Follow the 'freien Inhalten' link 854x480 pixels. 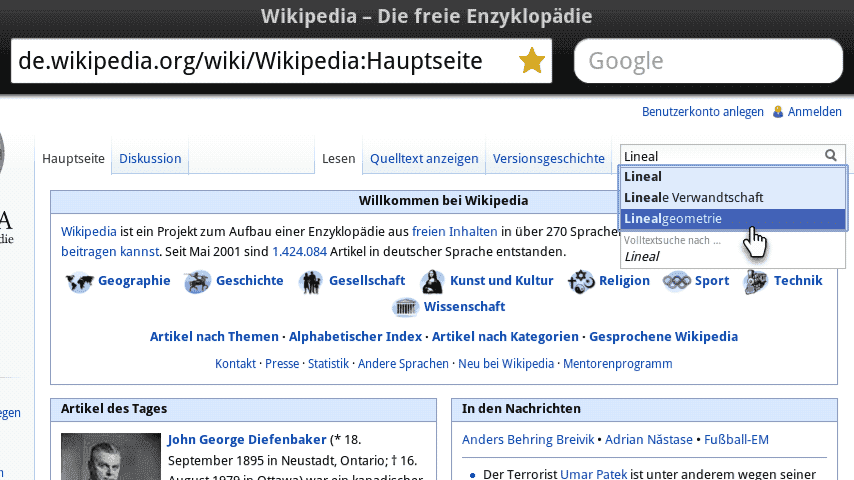coord(455,232)
